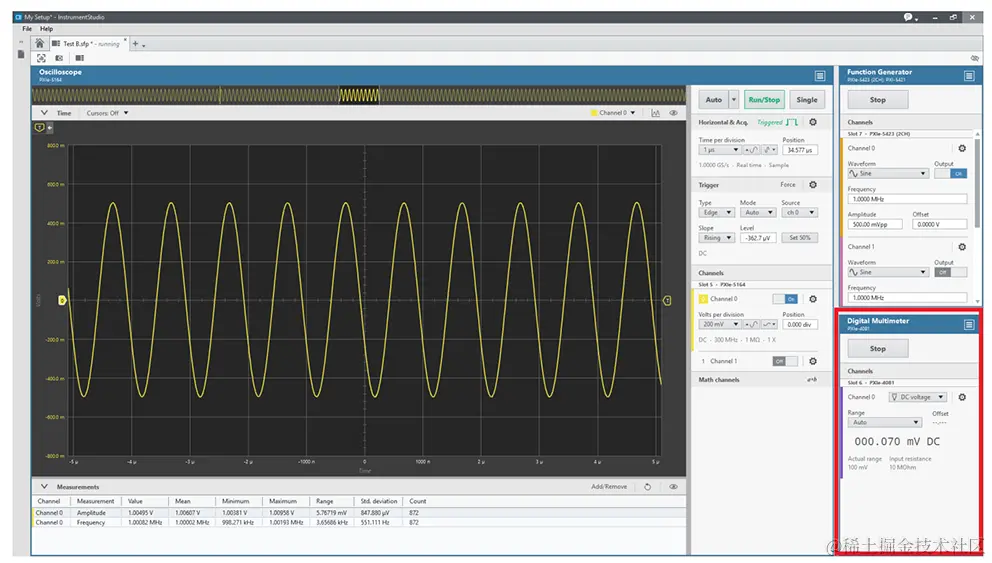Open the File menu
The image size is (992, 563).
[27, 29]
